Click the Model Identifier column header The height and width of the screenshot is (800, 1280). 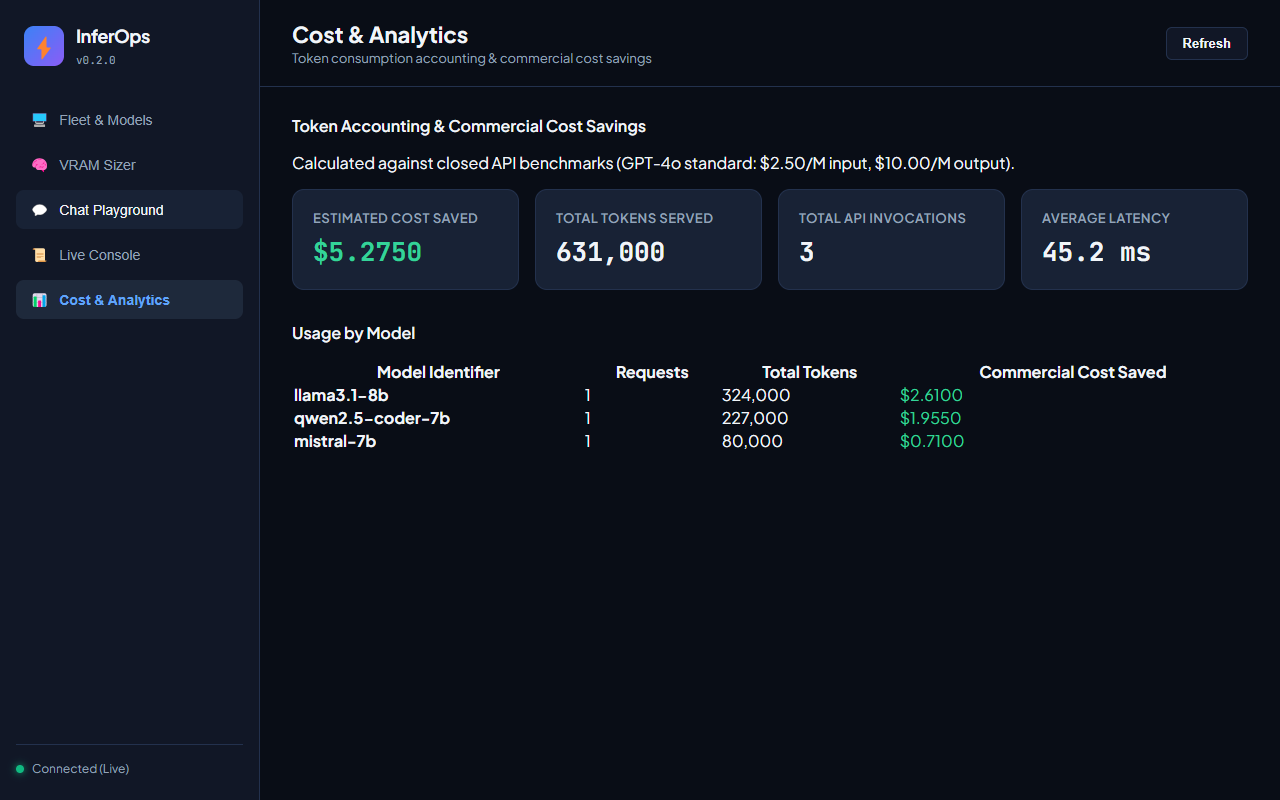[x=438, y=372]
